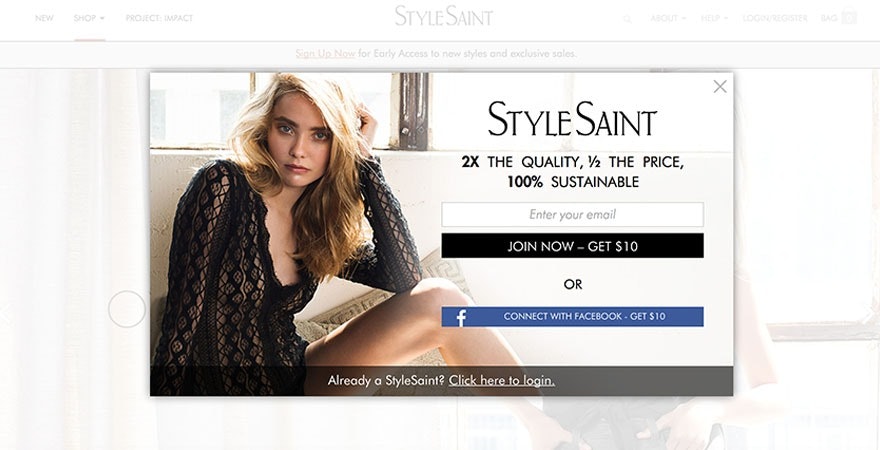880x450 pixels.
Task: Expand the SHOP dropdown menu
Action: (89, 18)
